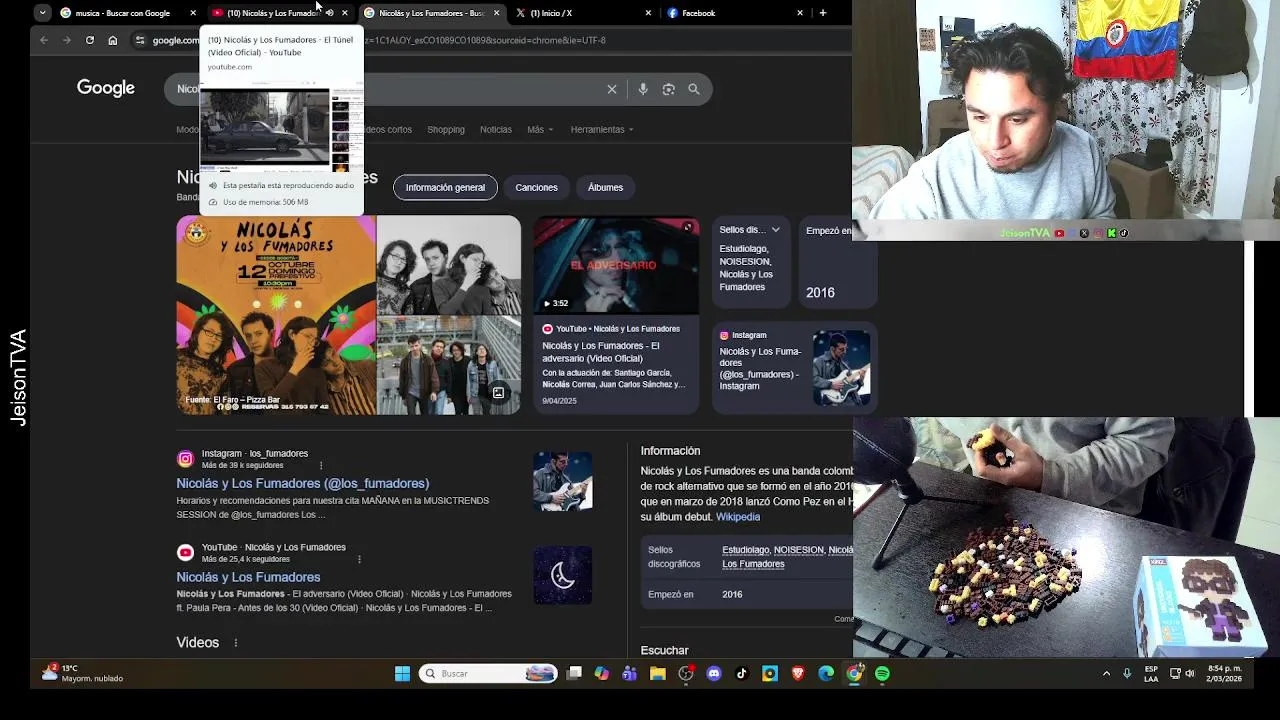The image size is (1280, 720).
Task: Expand the Más filters dropdown
Action: [x=539, y=129]
